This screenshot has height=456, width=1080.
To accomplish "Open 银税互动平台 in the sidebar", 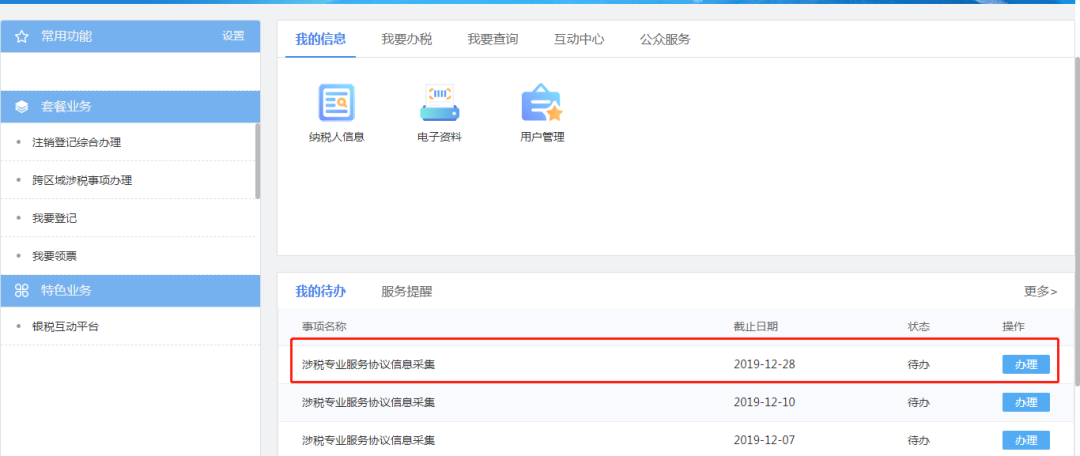I will pos(65,327).
